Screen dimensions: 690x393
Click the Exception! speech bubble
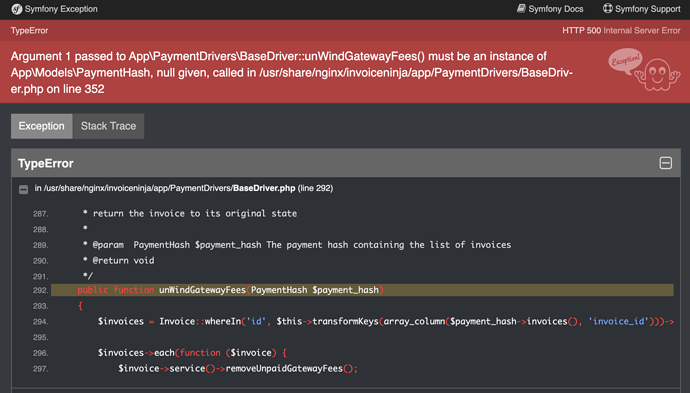pyautogui.click(x=625, y=60)
